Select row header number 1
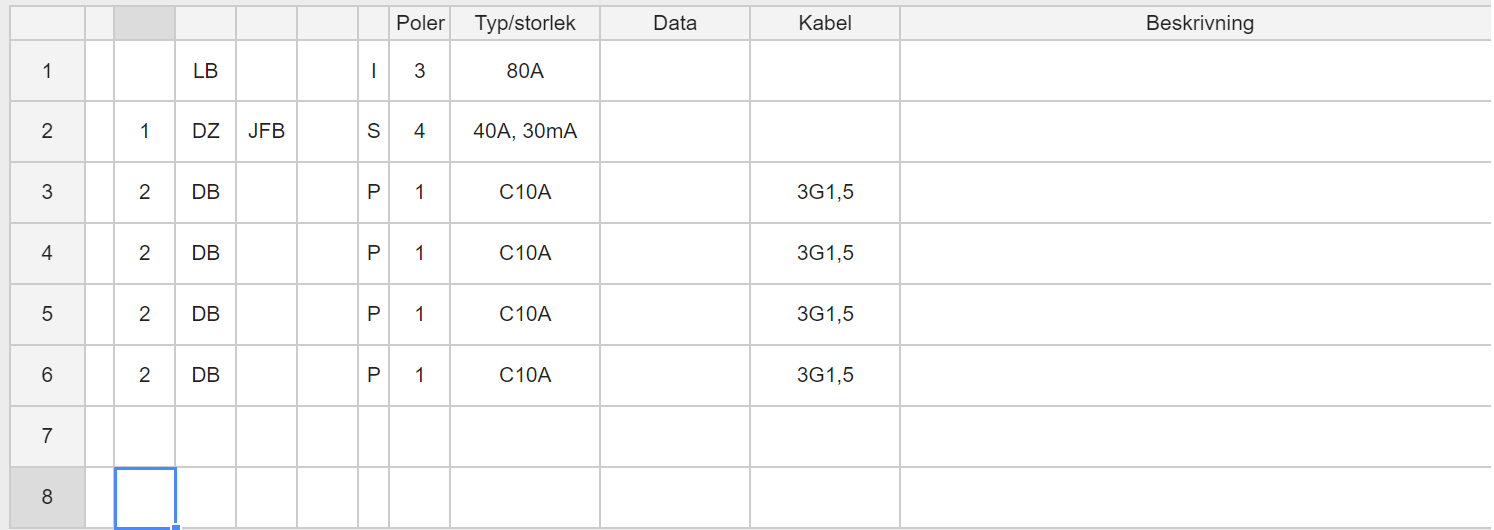Viewport: 1494px width, 530px height. point(47,71)
